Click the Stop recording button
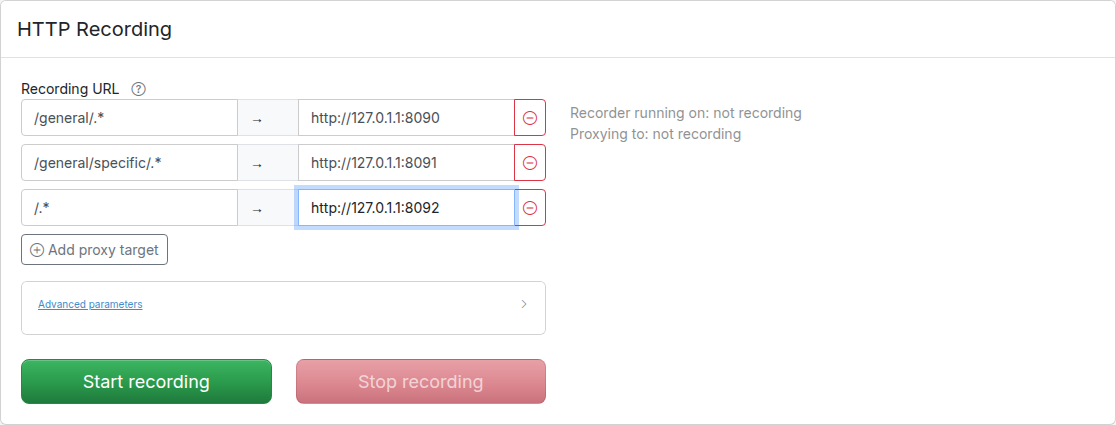 click(x=421, y=382)
